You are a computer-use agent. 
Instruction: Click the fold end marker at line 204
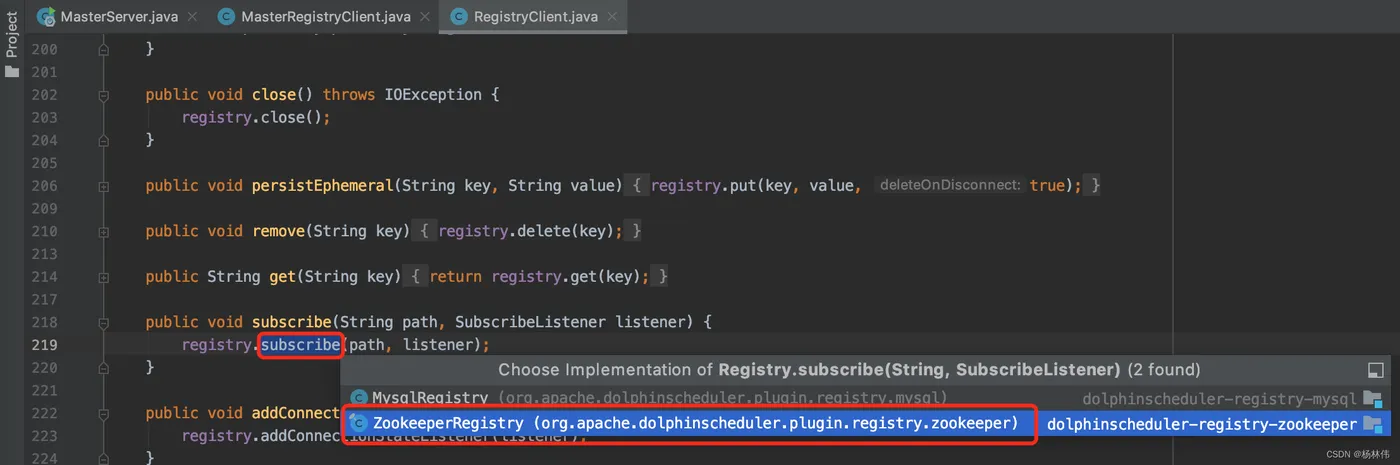(x=103, y=140)
